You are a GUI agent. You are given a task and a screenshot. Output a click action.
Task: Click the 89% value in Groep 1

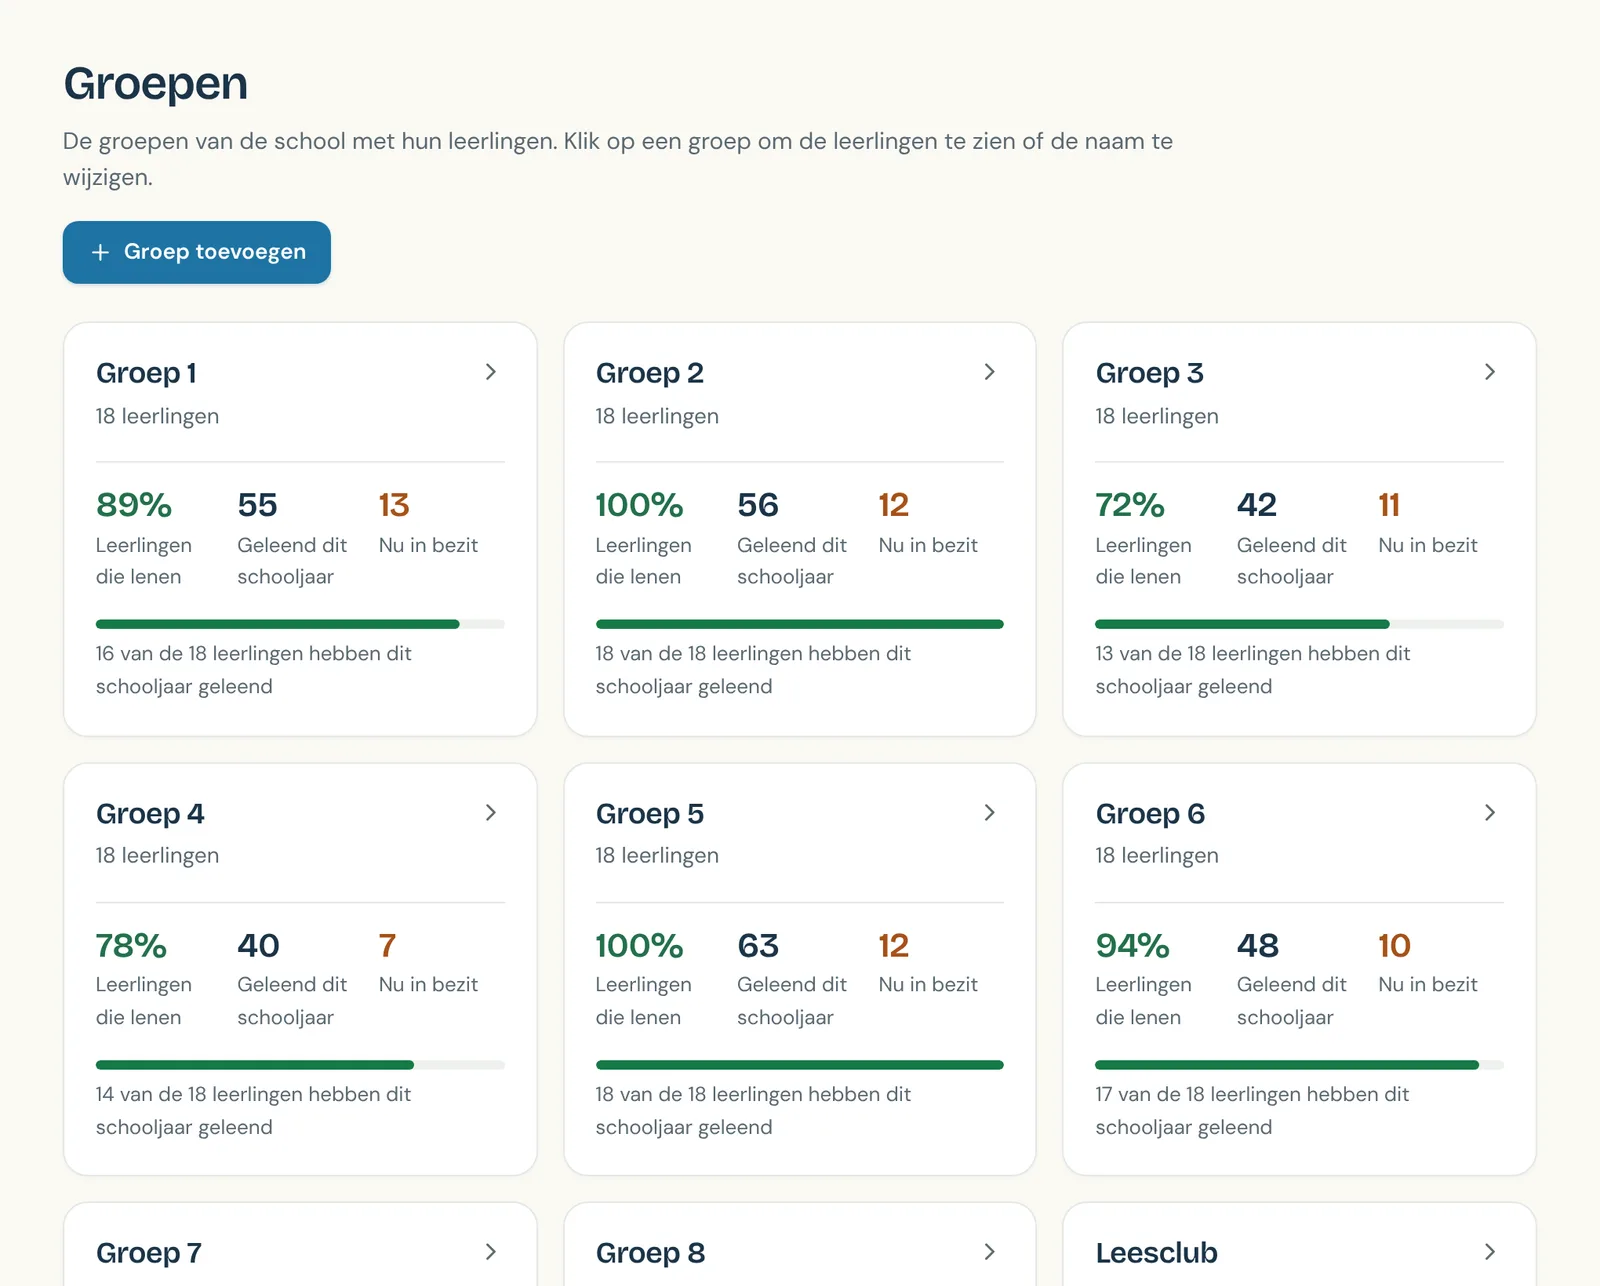pyautogui.click(x=134, y=505)
